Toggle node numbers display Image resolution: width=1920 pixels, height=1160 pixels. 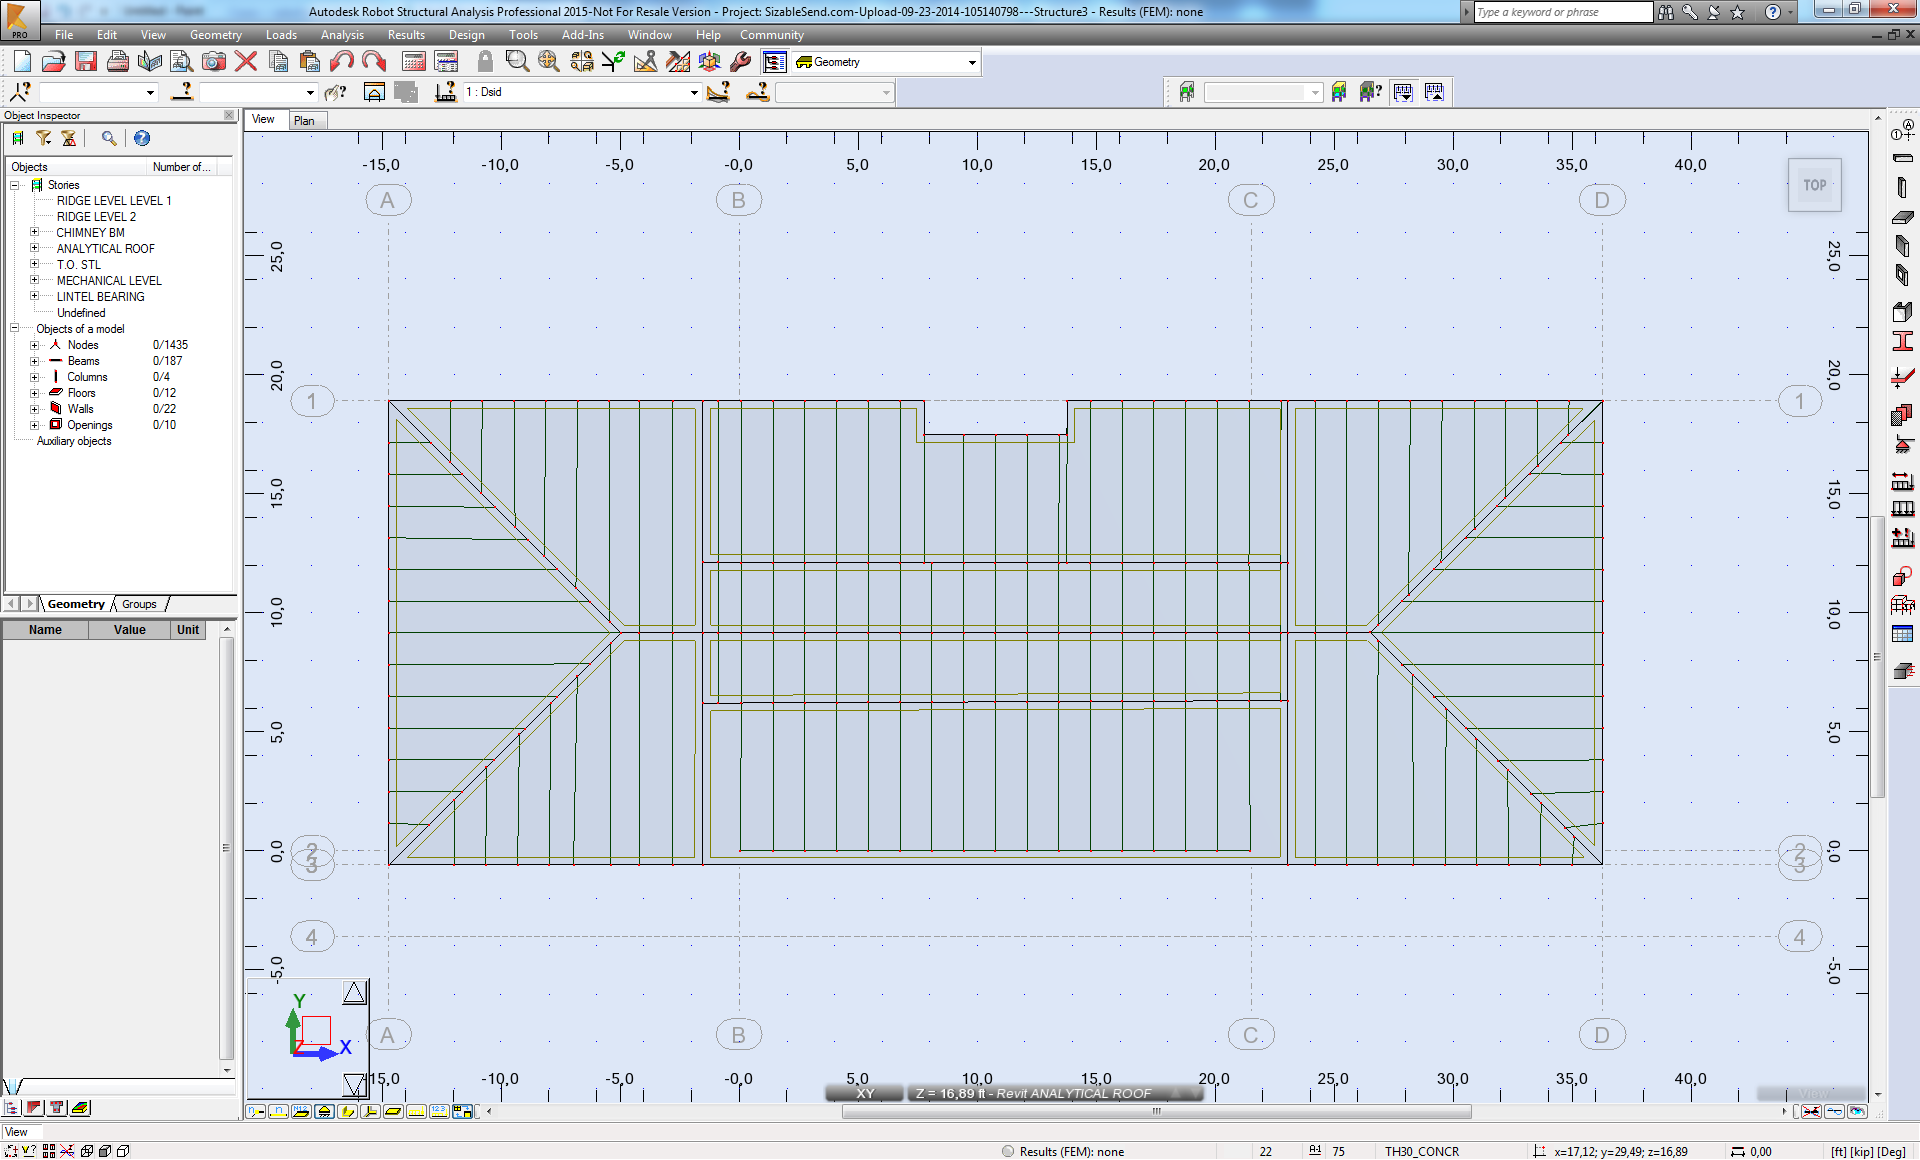pos(256,1111)
